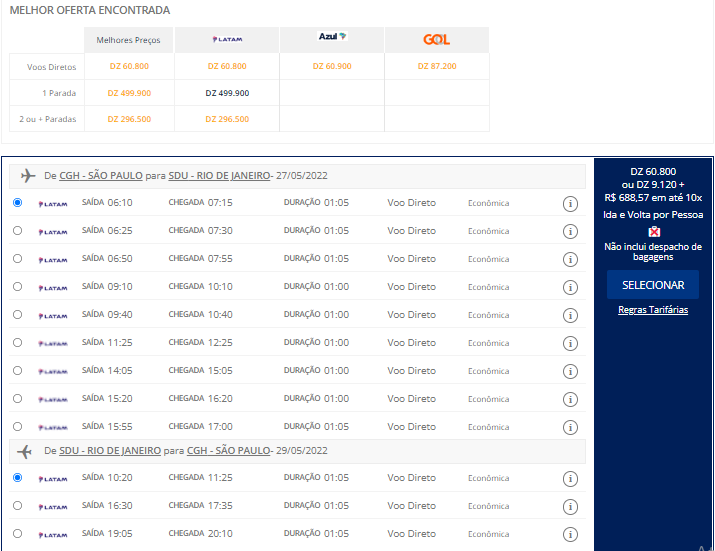Click info icon for 15:55 departure flight
The height and width of the screenshot is (551, 715).
570,427
